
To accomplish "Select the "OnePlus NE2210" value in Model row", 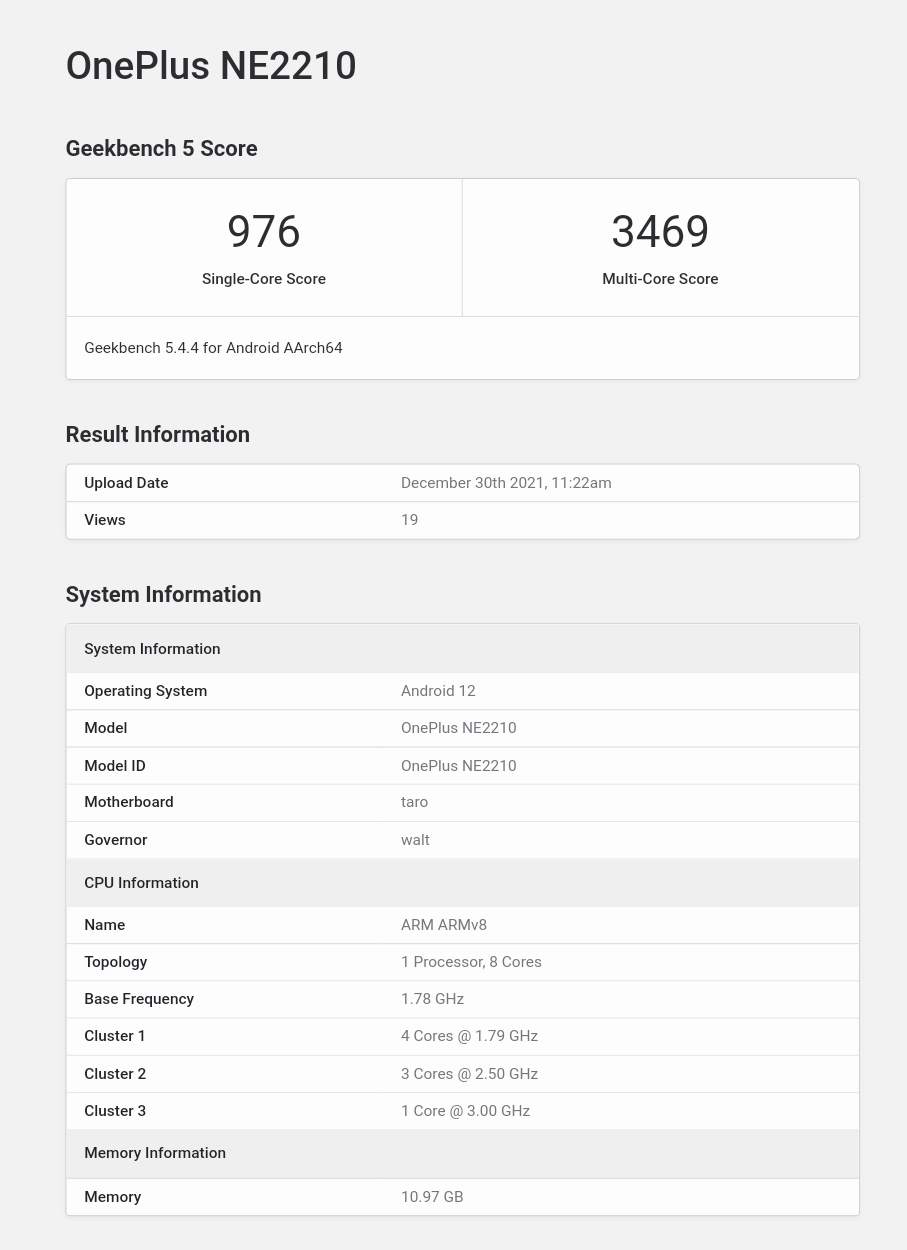I will (x=459, y=728).
